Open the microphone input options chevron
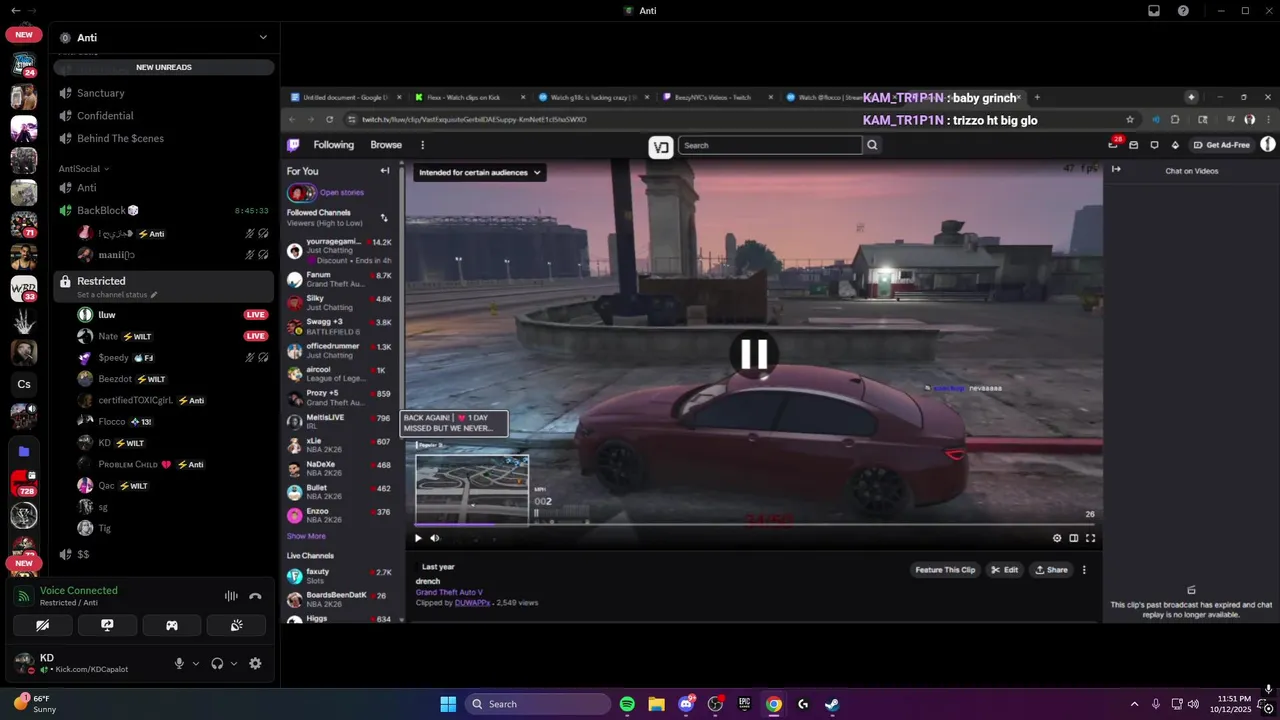1280x720 pixels. 195,663
